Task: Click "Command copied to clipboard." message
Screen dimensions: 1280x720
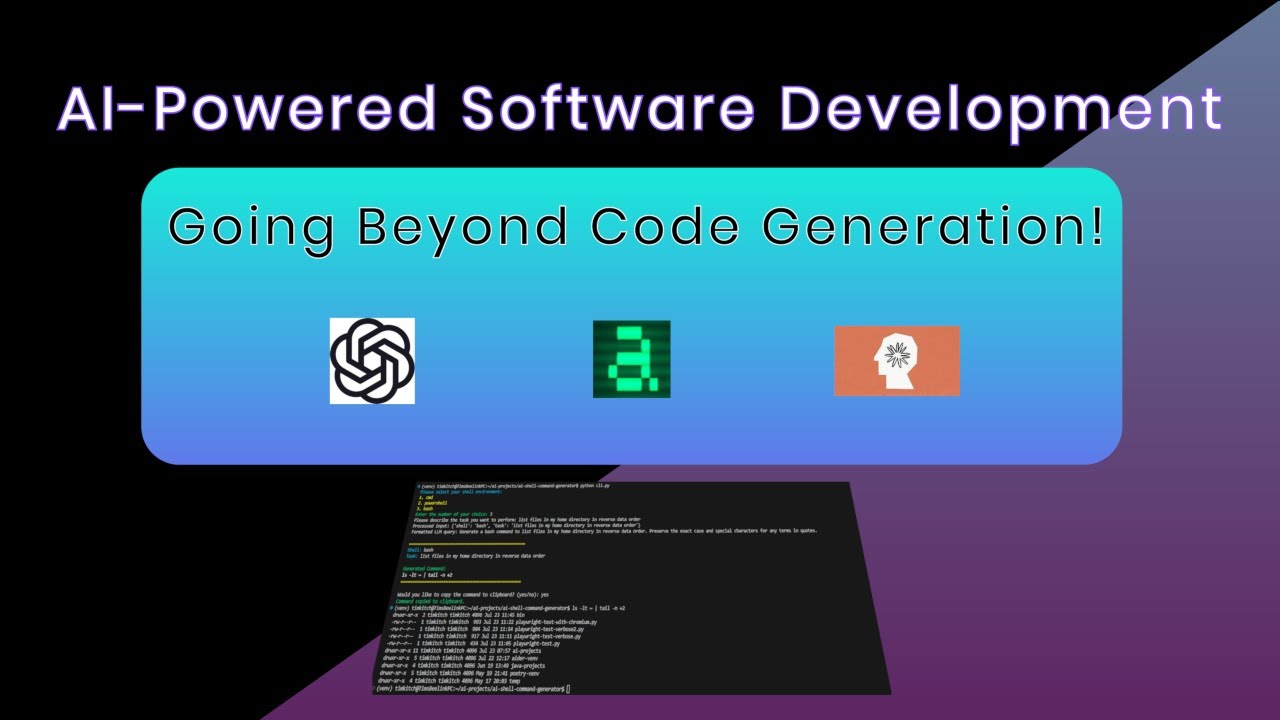Action: (x=430, y=601)
